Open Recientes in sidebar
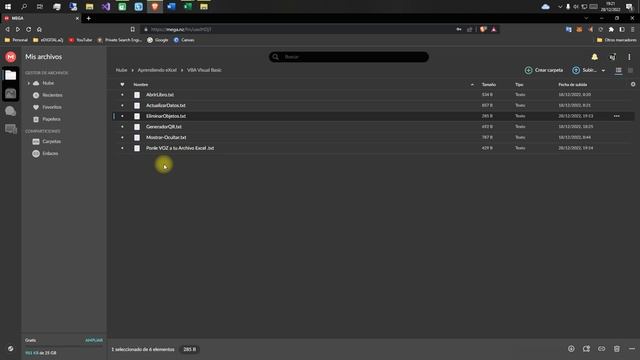 52,95
